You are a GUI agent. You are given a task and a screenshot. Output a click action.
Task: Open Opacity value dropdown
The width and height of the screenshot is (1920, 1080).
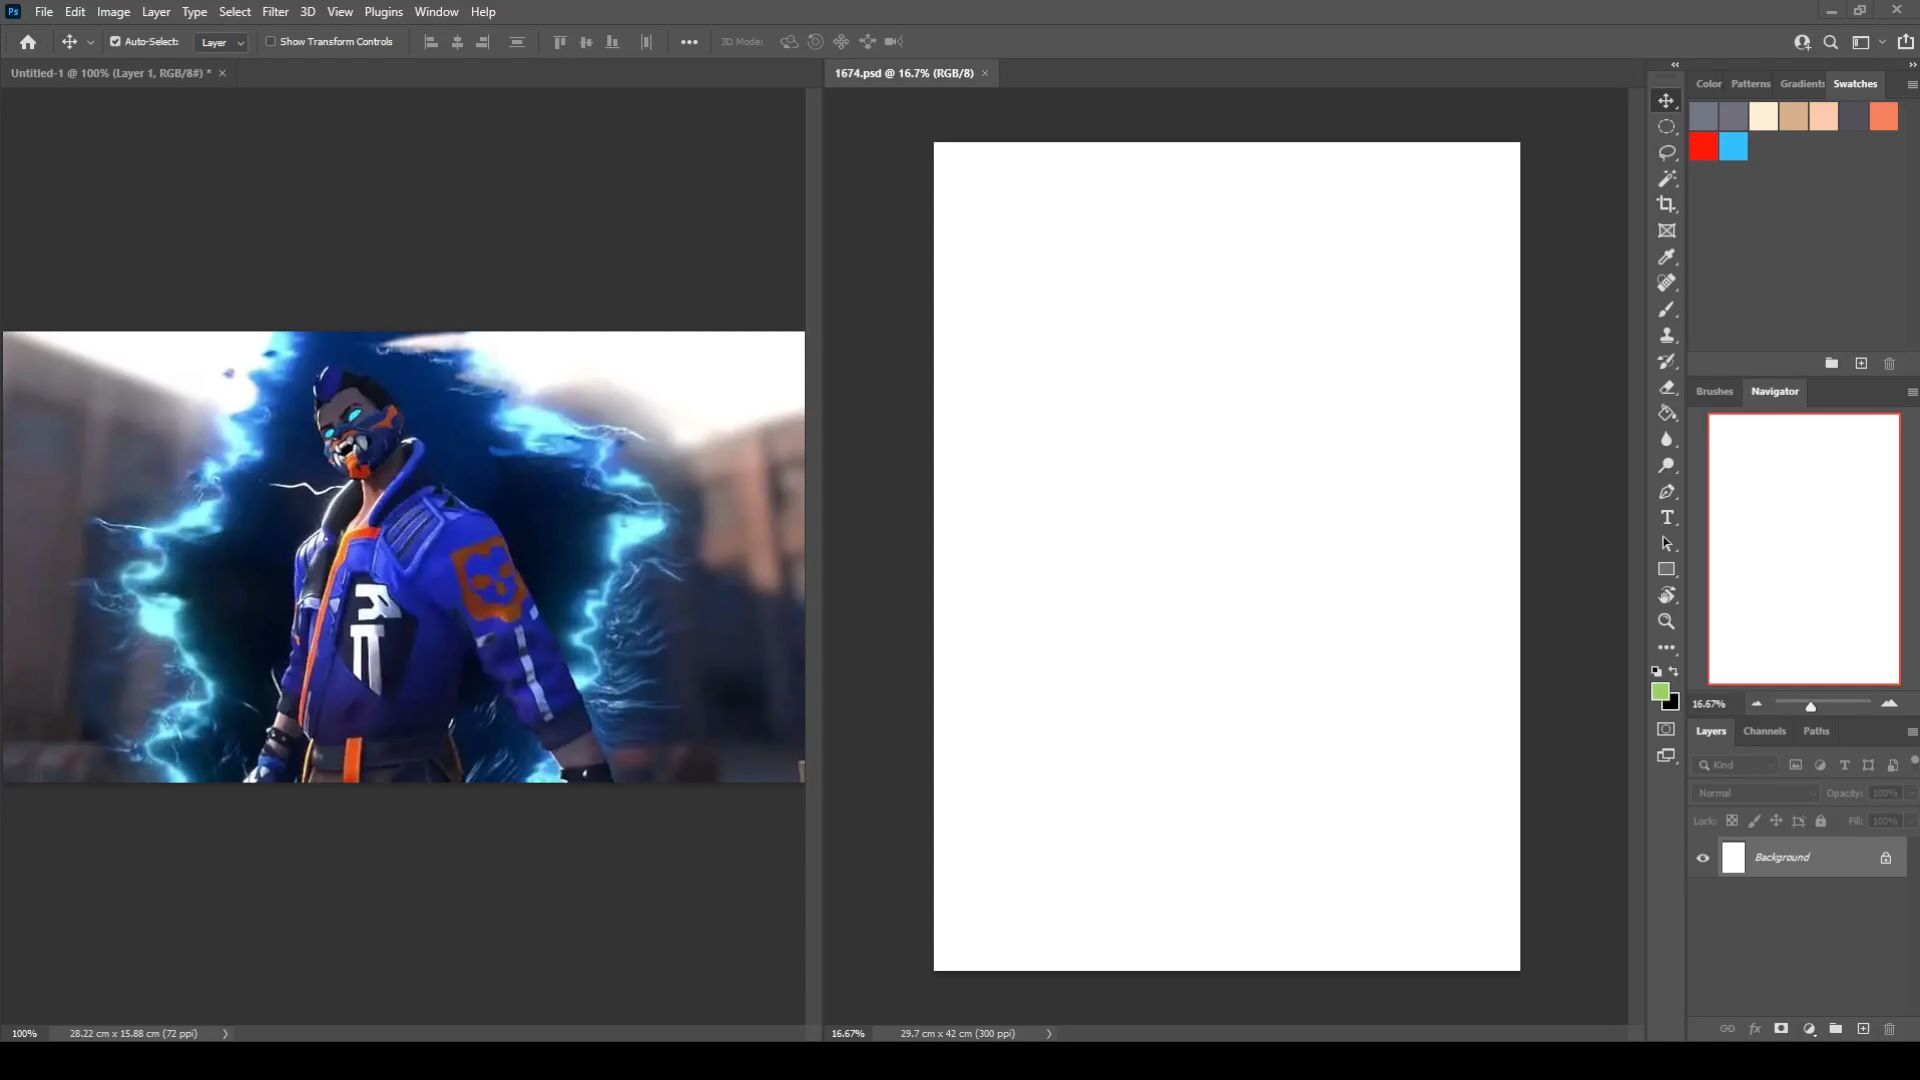point(1911,793)
